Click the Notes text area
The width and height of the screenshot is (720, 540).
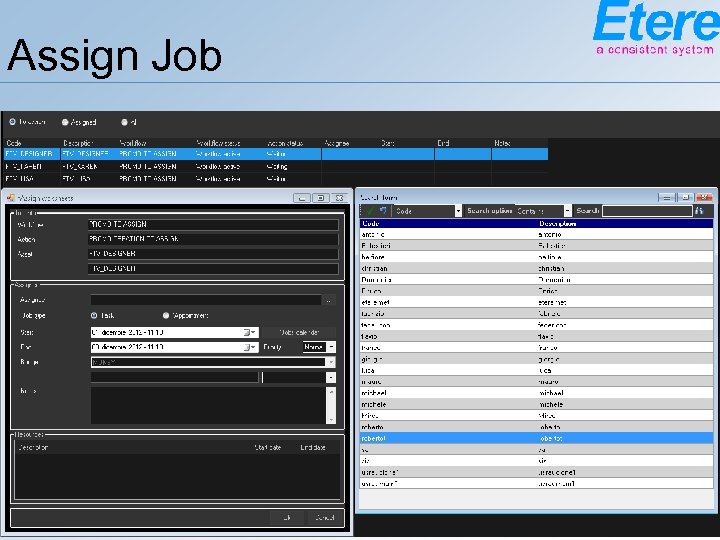(208, 405)
